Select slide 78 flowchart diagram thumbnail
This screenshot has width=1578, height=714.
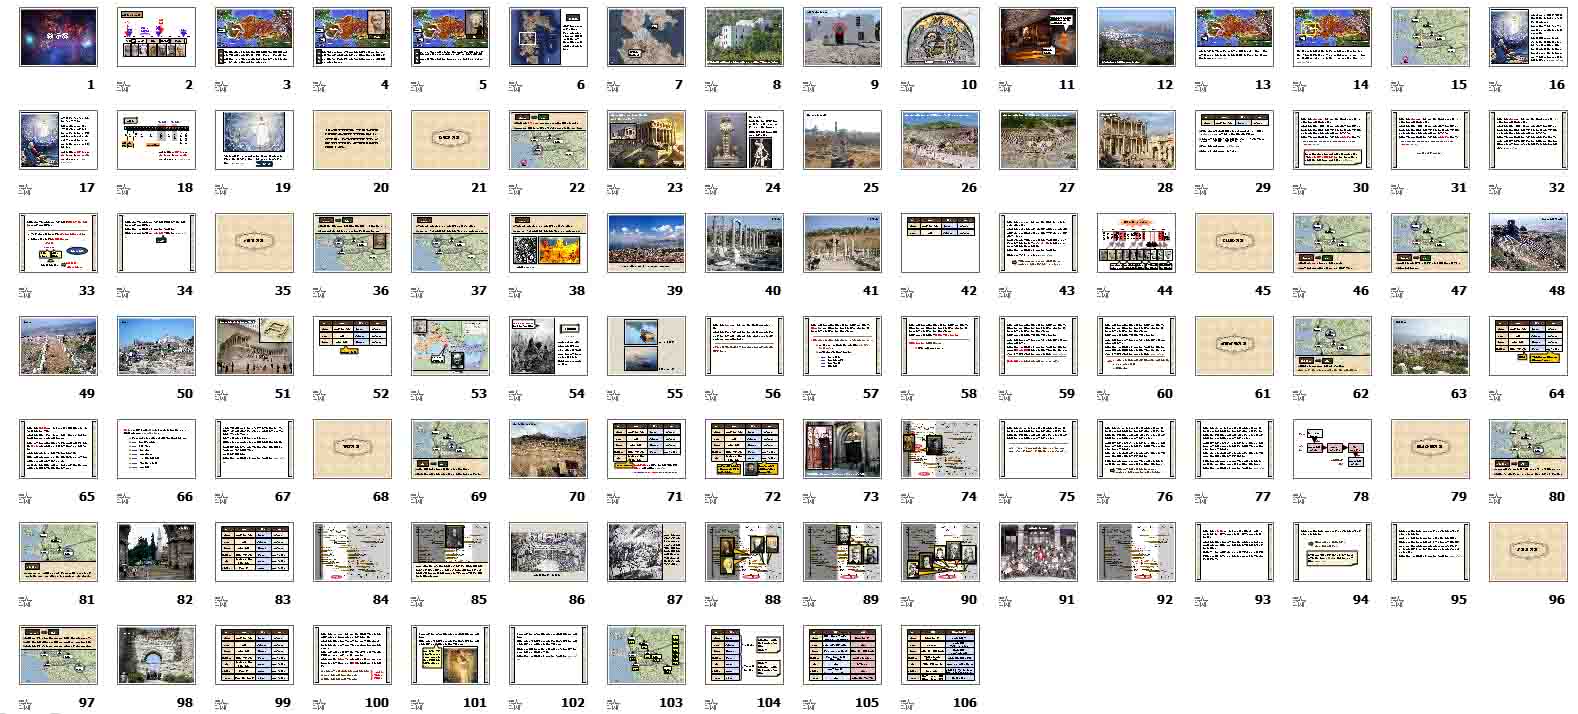1332,449
